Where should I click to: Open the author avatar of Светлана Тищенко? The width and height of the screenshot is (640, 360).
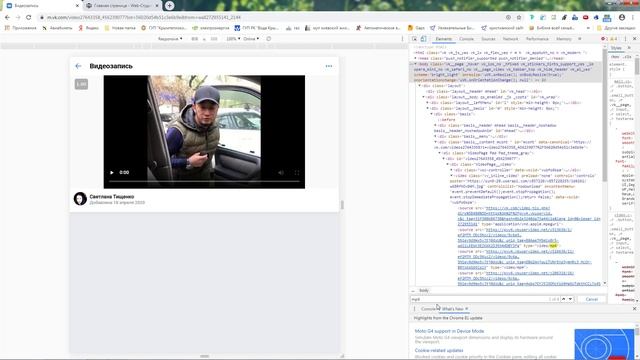click(x=80, y=199)
